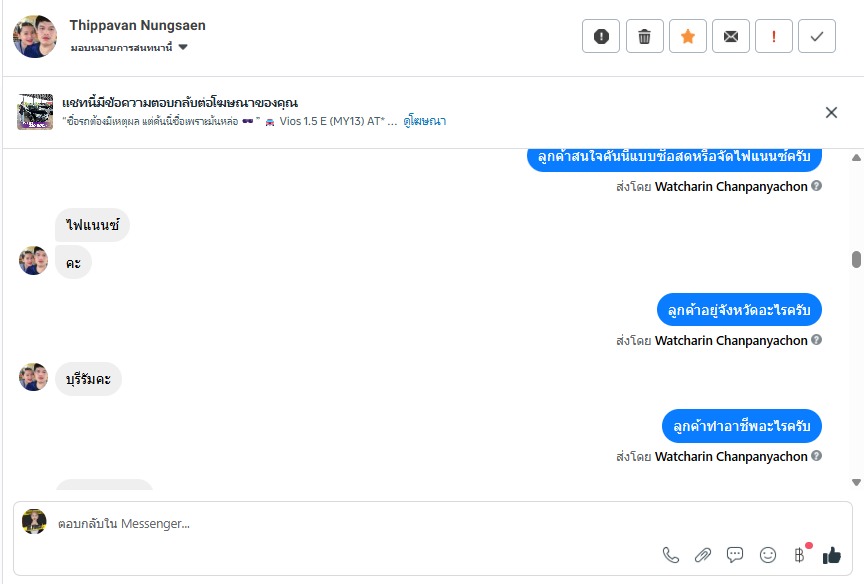864x584 pixels.
Task: Open the emoji picker
Action: click(768, 555)
